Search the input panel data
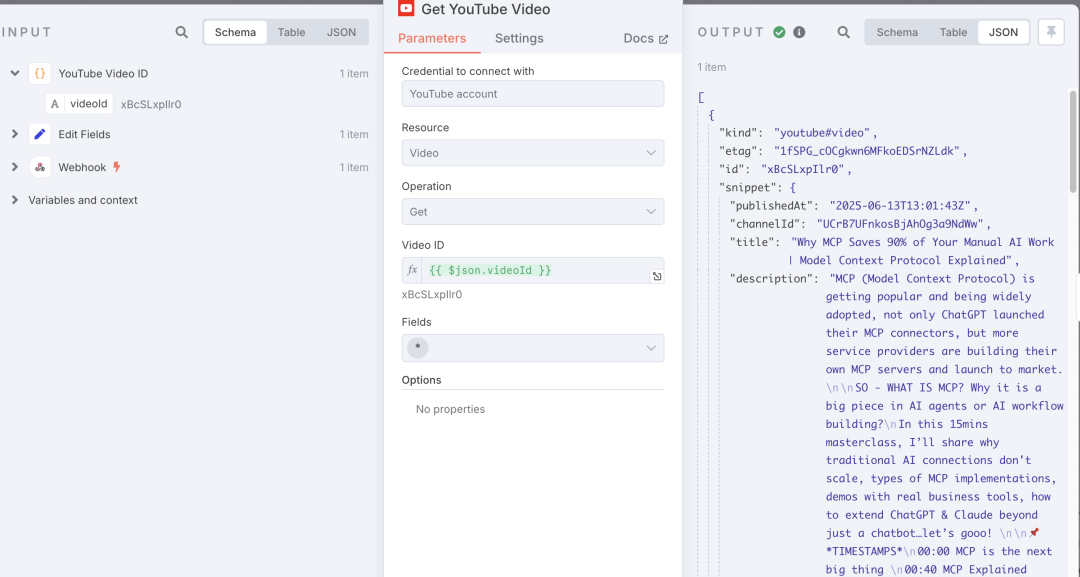 (182, 32)
